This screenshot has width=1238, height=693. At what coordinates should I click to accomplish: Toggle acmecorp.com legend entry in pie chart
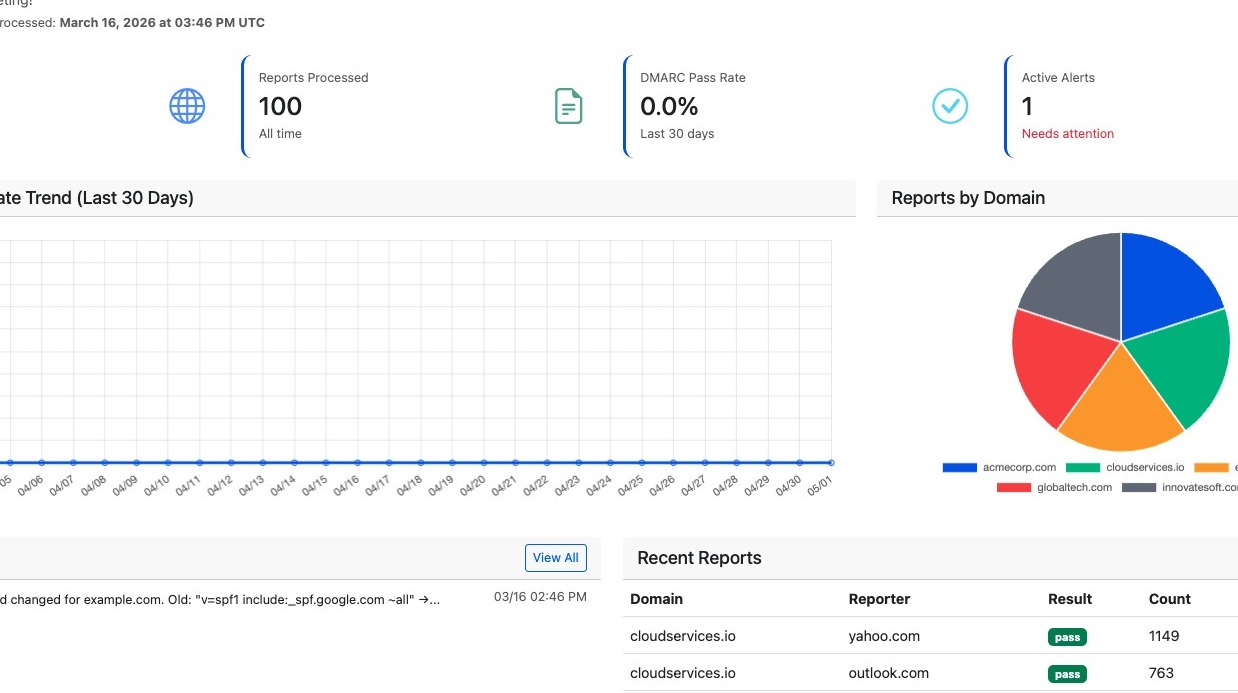point(999,467)
